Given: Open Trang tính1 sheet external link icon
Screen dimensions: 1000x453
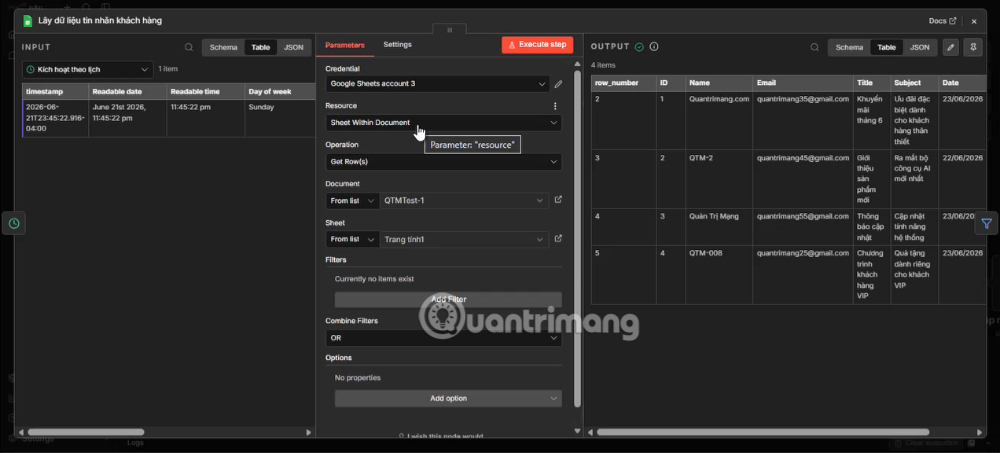Looking at the screenshot, I should click(558, 239).
